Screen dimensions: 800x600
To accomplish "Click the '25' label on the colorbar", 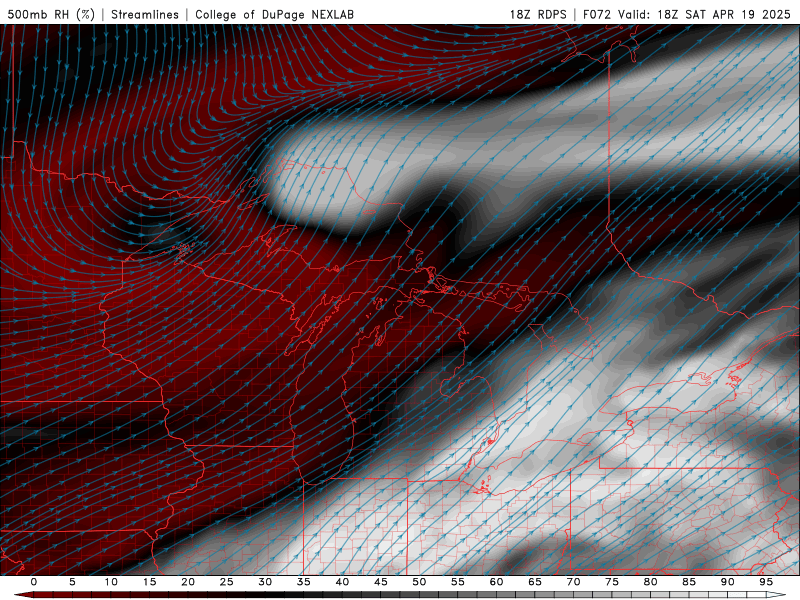I will coord(227,582).
